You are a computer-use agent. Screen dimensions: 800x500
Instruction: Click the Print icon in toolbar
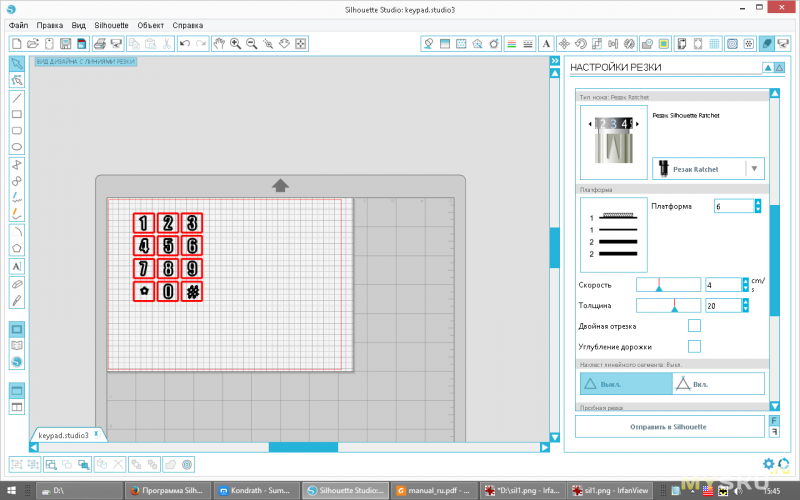(x=100, y=44)
